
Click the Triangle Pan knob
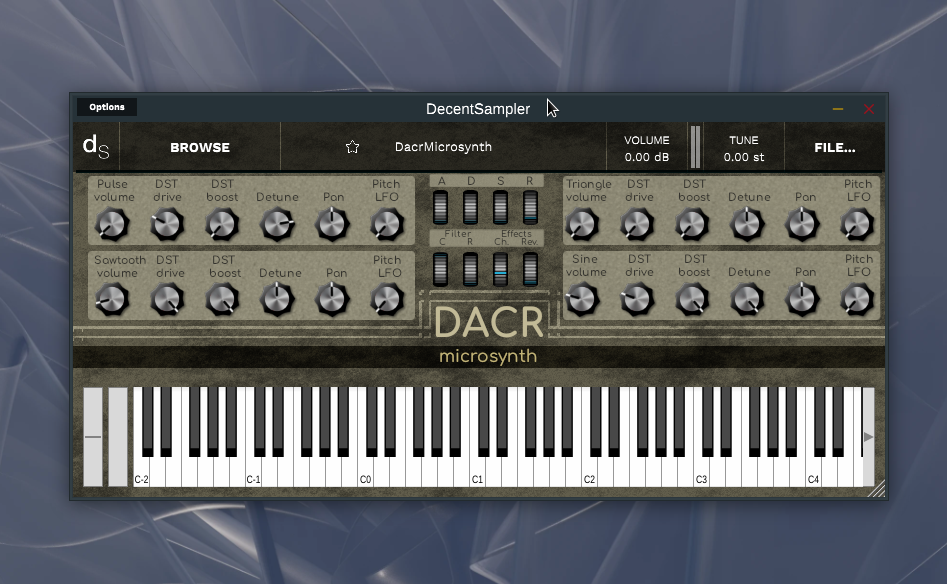[802, 224]
